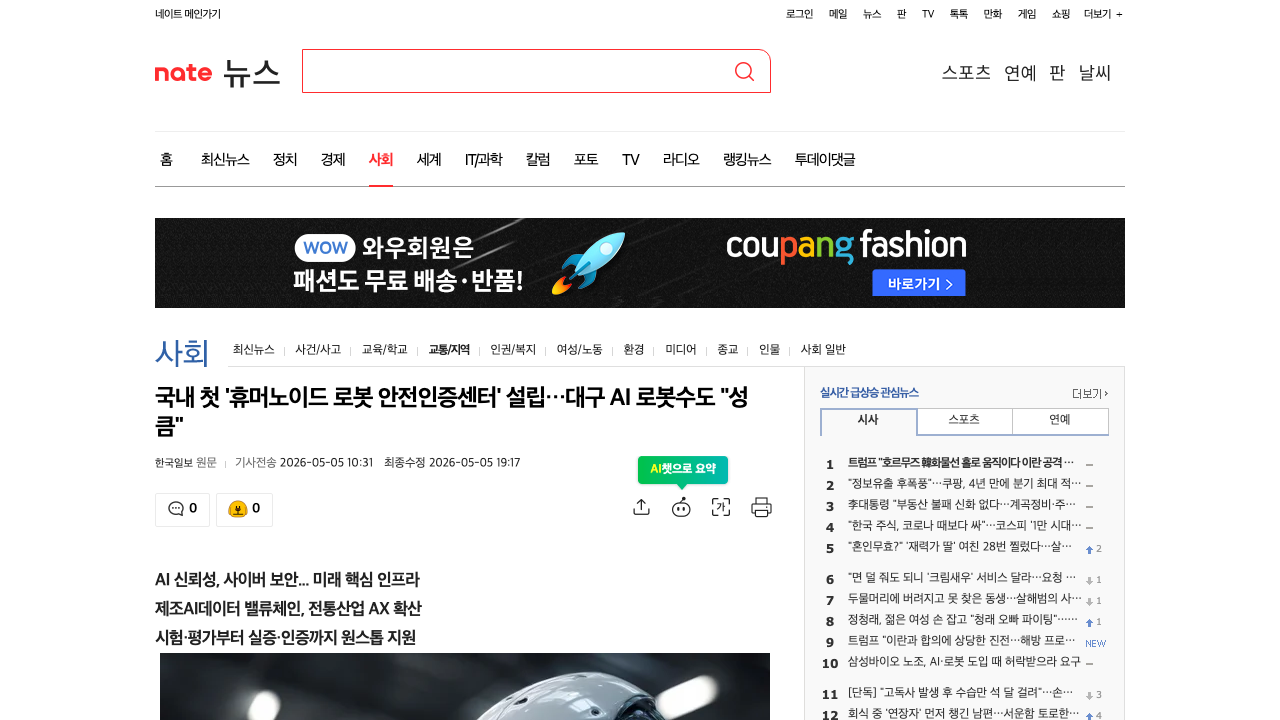Open the share icon under headline

(x=642, y=507)
